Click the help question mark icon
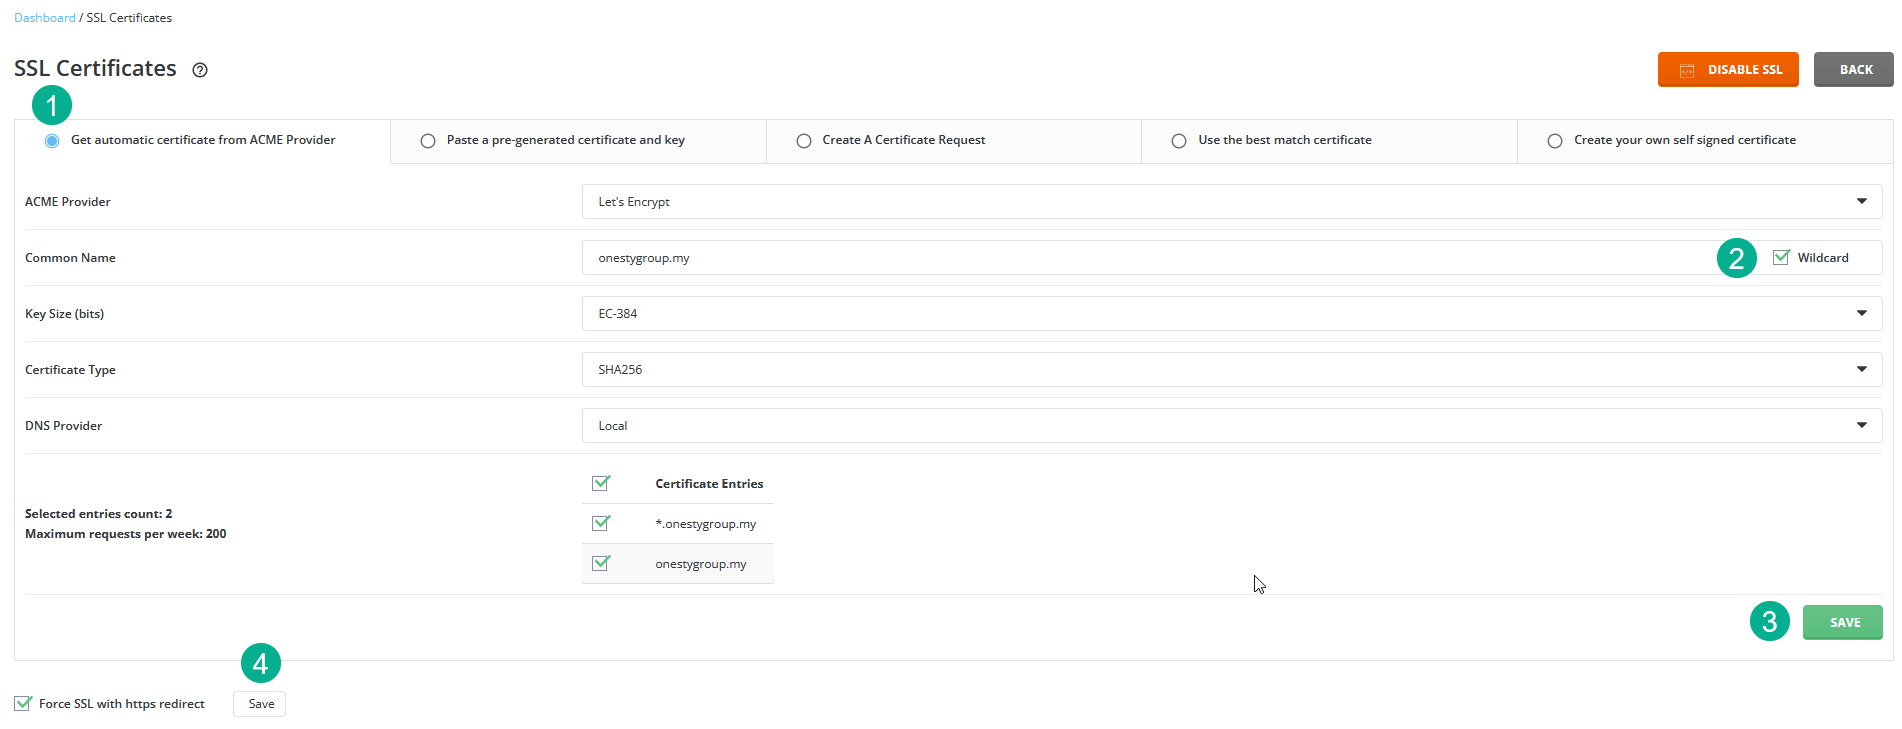 point(200,70)
